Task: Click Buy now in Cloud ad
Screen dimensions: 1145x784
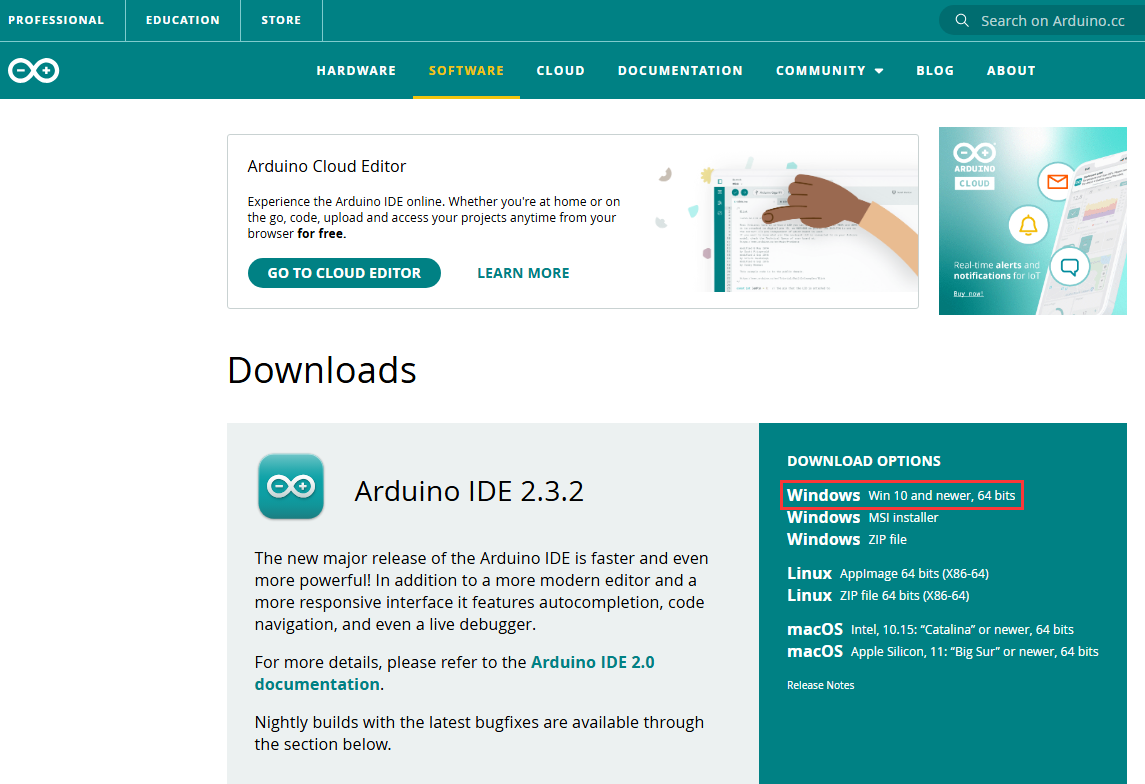Action: (x=968, y=293)
